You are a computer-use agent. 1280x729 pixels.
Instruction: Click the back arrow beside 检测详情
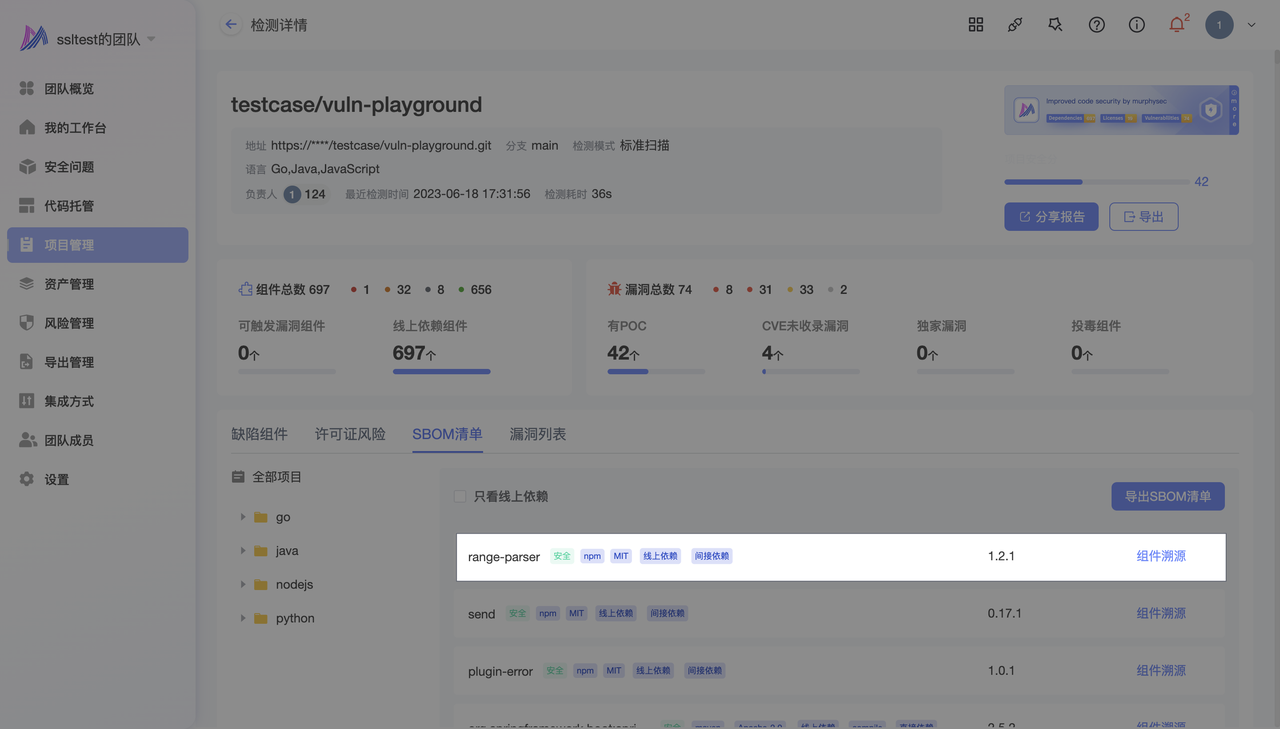tap(231, 25)
